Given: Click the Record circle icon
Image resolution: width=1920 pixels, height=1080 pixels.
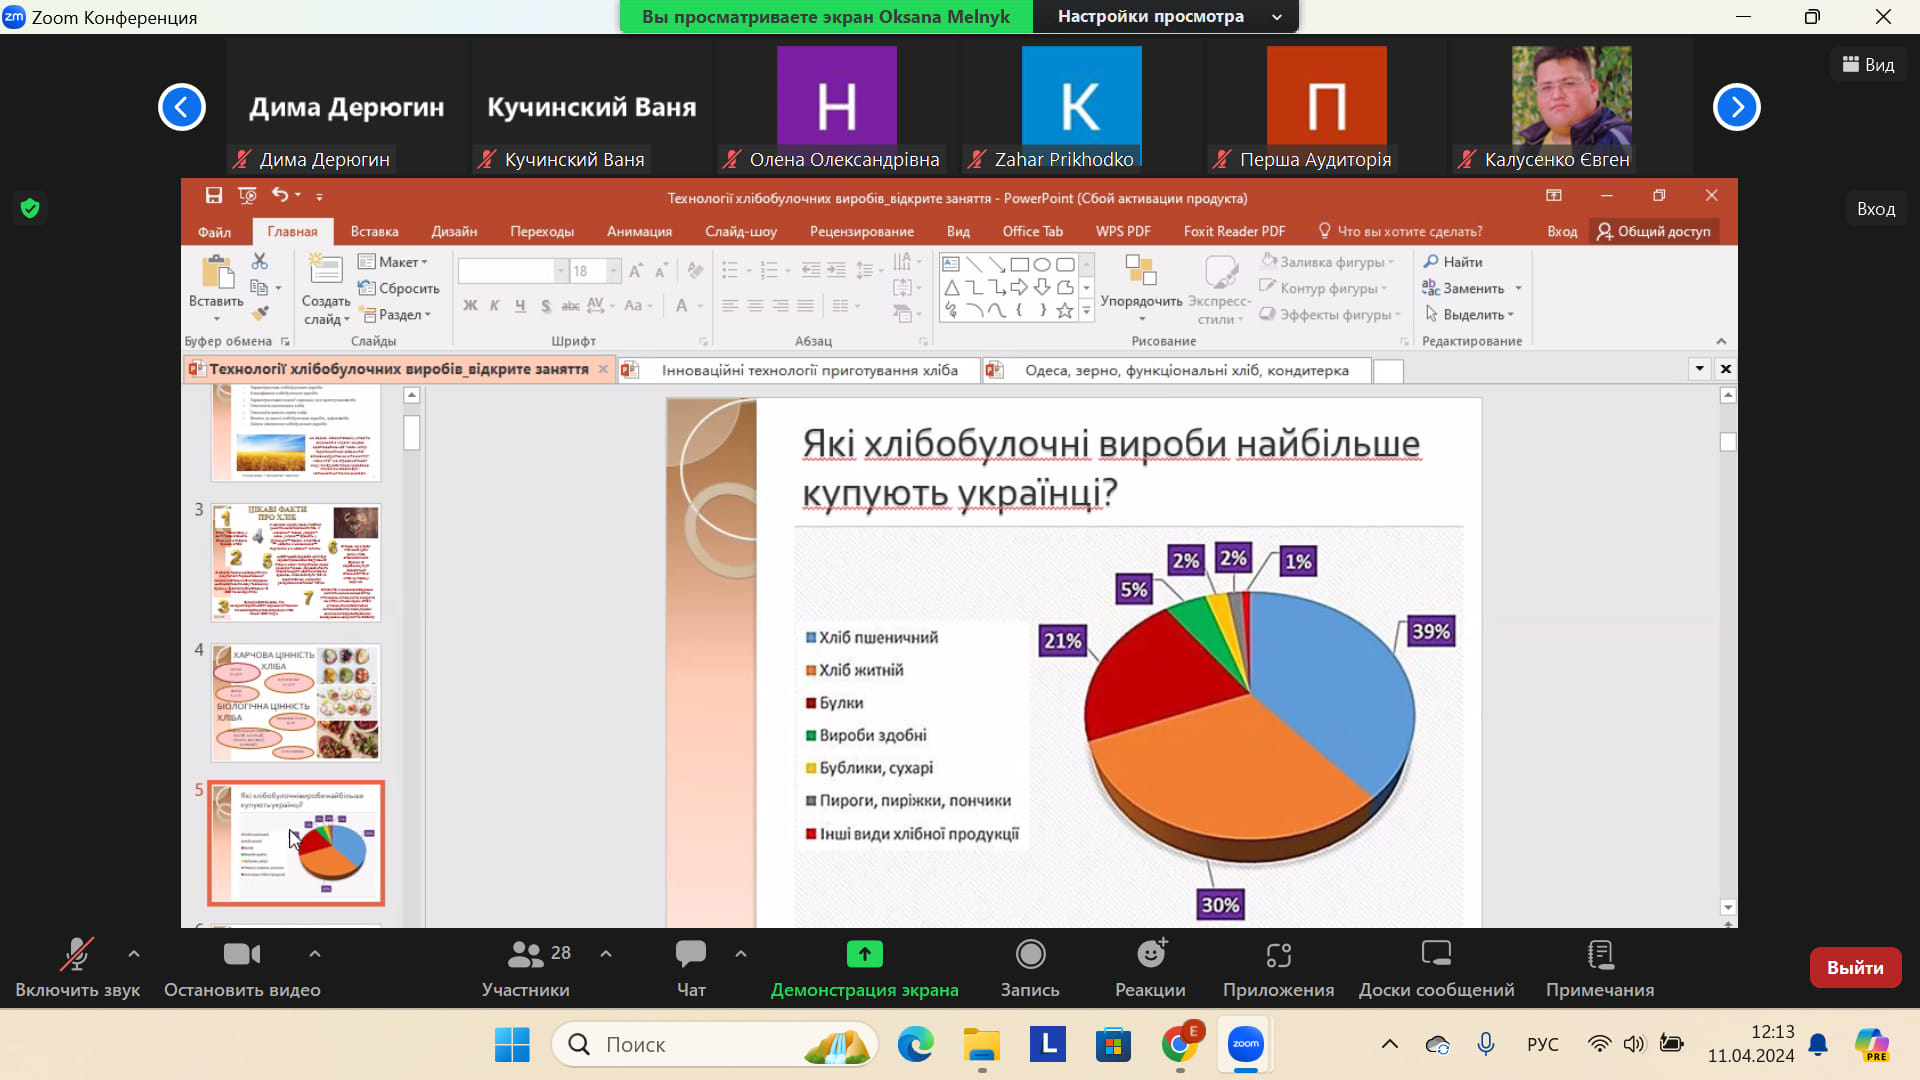Looking at the screenshot, I should coord(1030,955).
